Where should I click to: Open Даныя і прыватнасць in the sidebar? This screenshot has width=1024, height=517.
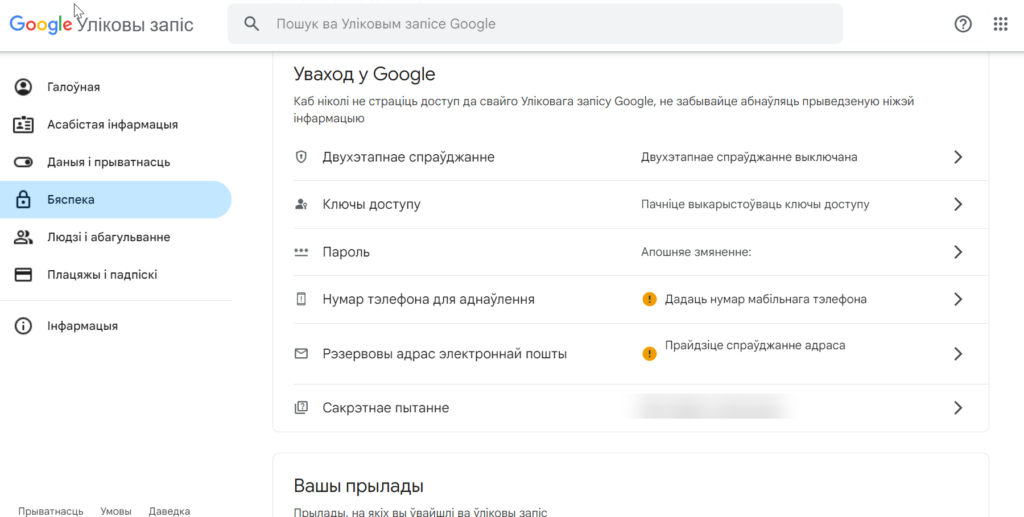pyautogui.click(x=116, y=162)
